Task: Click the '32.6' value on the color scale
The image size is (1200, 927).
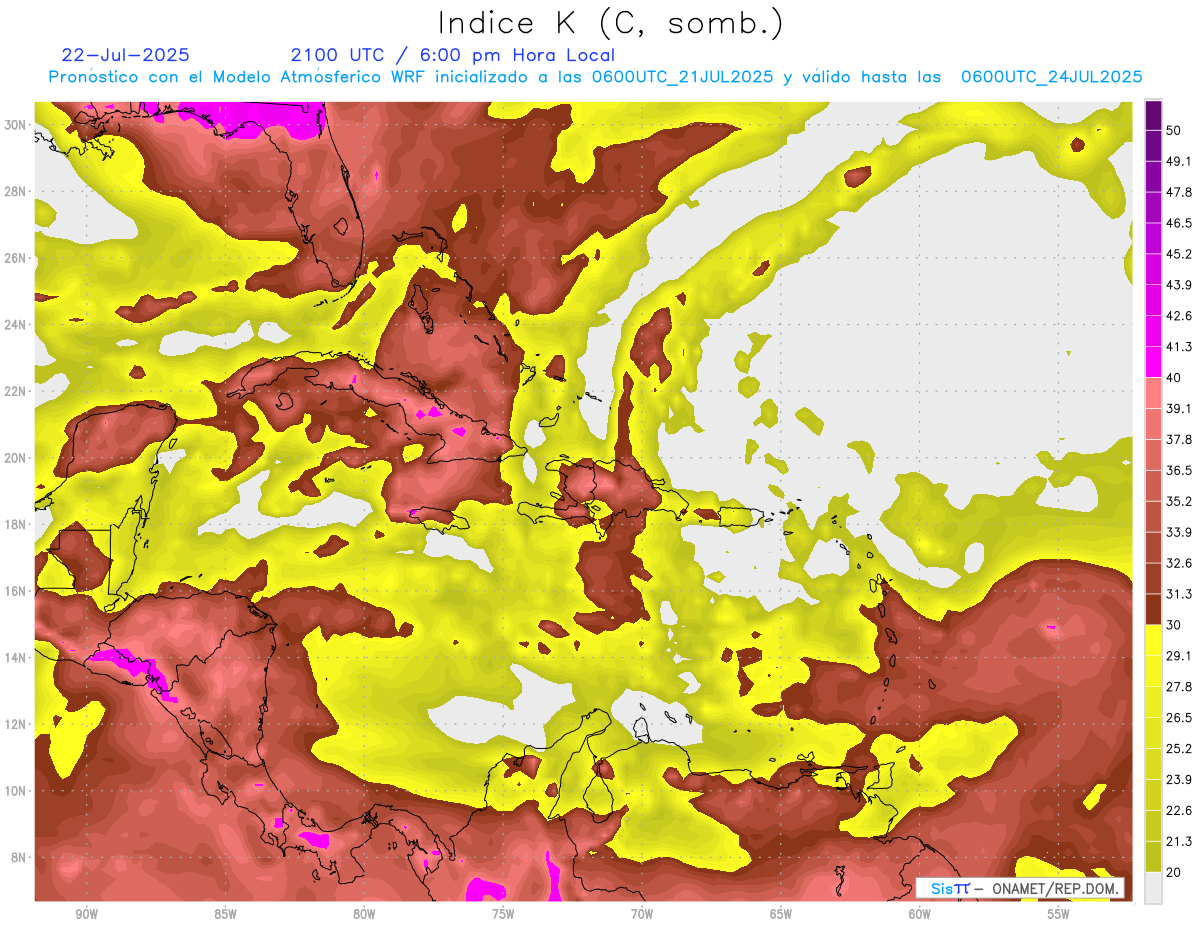Action: point(1179,563)
